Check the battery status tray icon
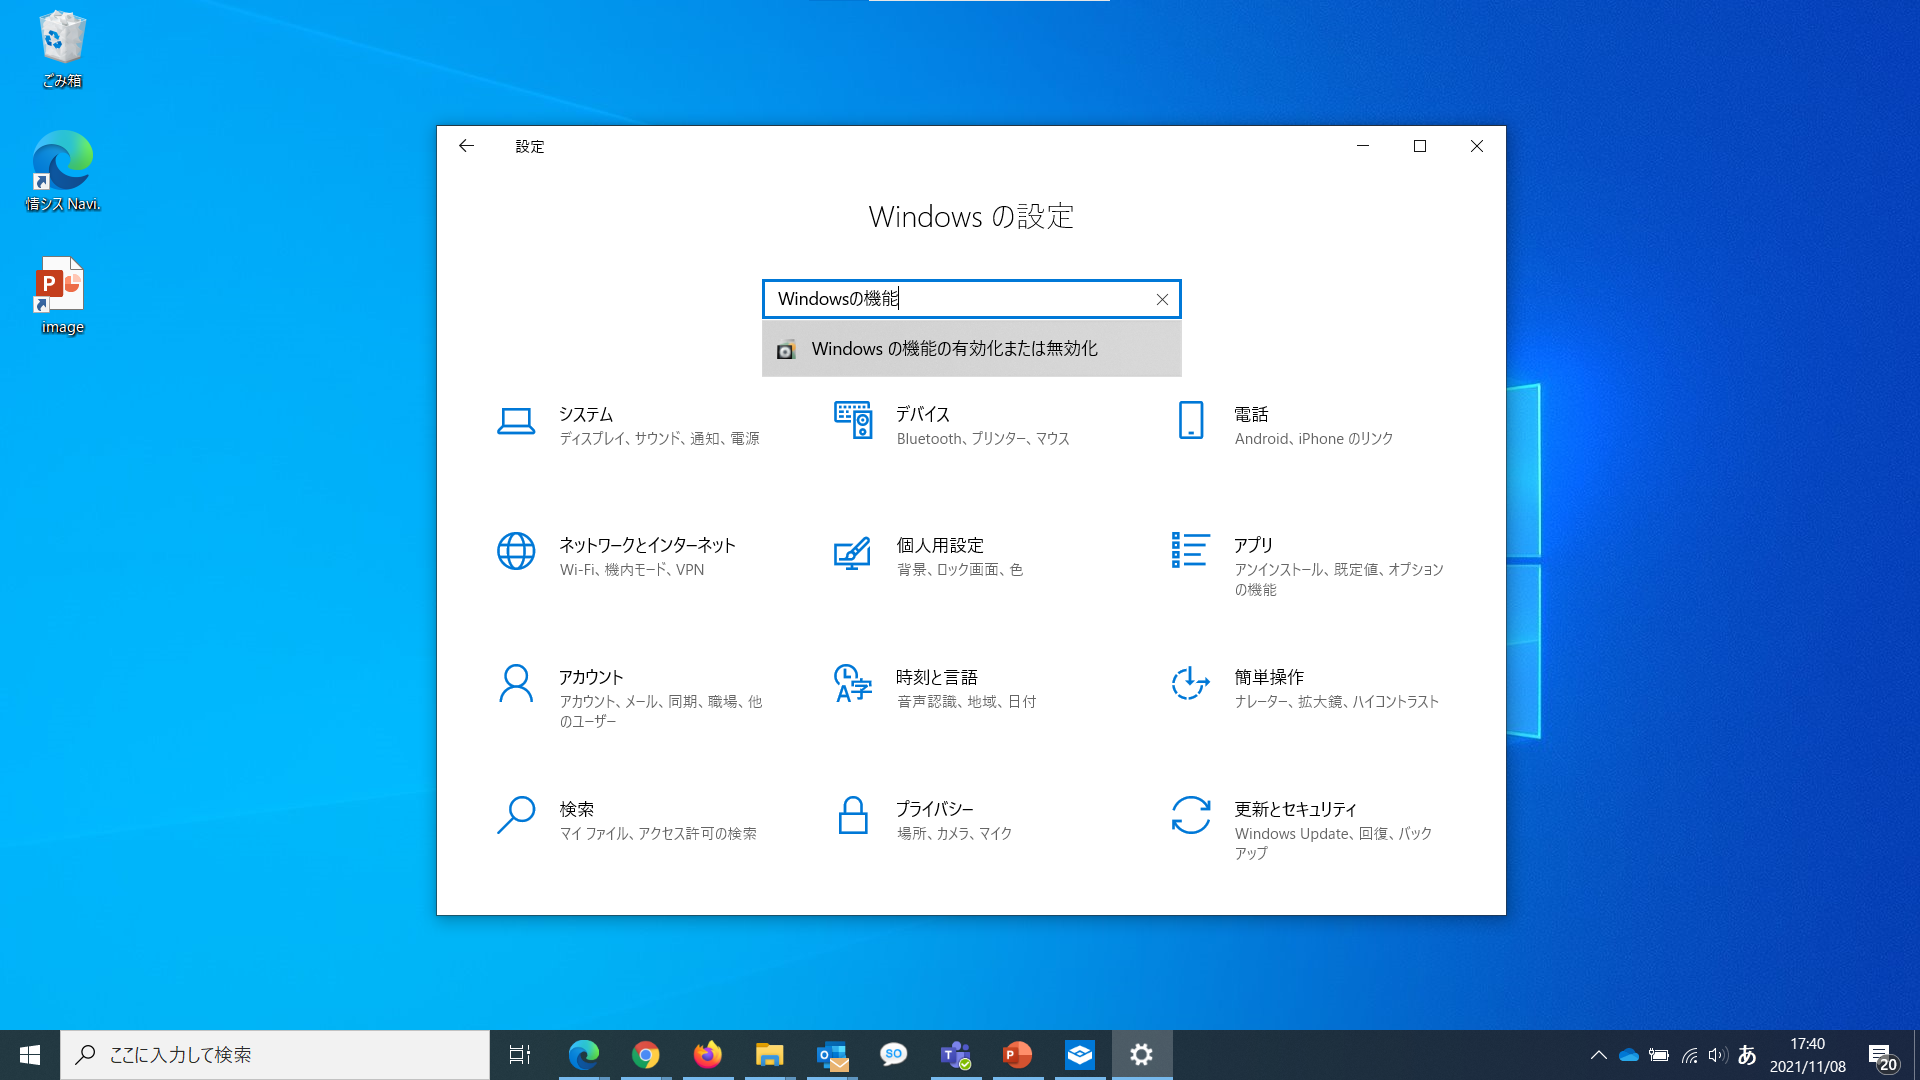The image size is (1920, 1080). pyautogui.click(x=1659, y=1055)
